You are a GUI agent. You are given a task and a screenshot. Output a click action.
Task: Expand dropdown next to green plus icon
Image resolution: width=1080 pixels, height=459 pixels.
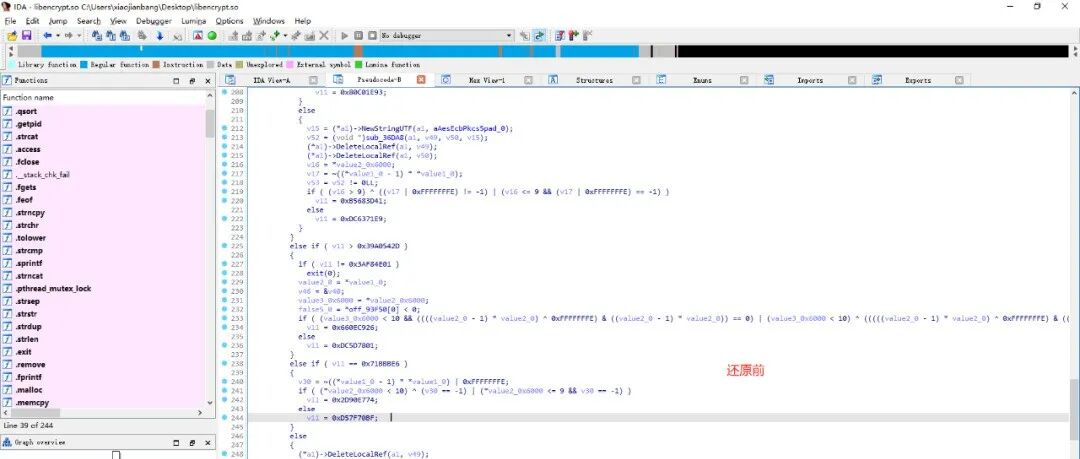coord(285,35)
